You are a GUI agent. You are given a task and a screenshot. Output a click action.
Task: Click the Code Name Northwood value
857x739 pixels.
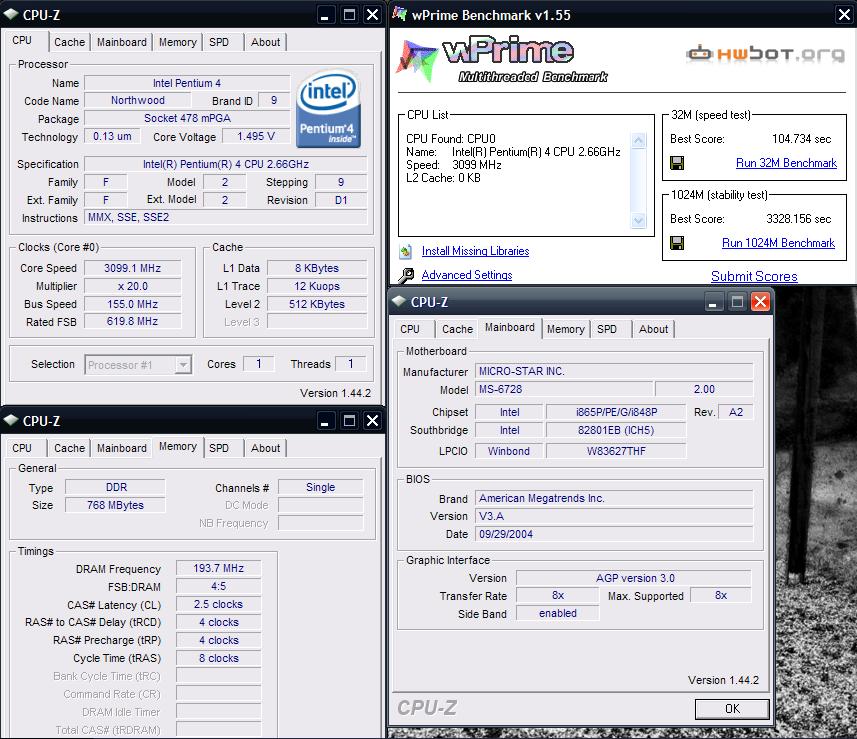(x=138, y=101)
